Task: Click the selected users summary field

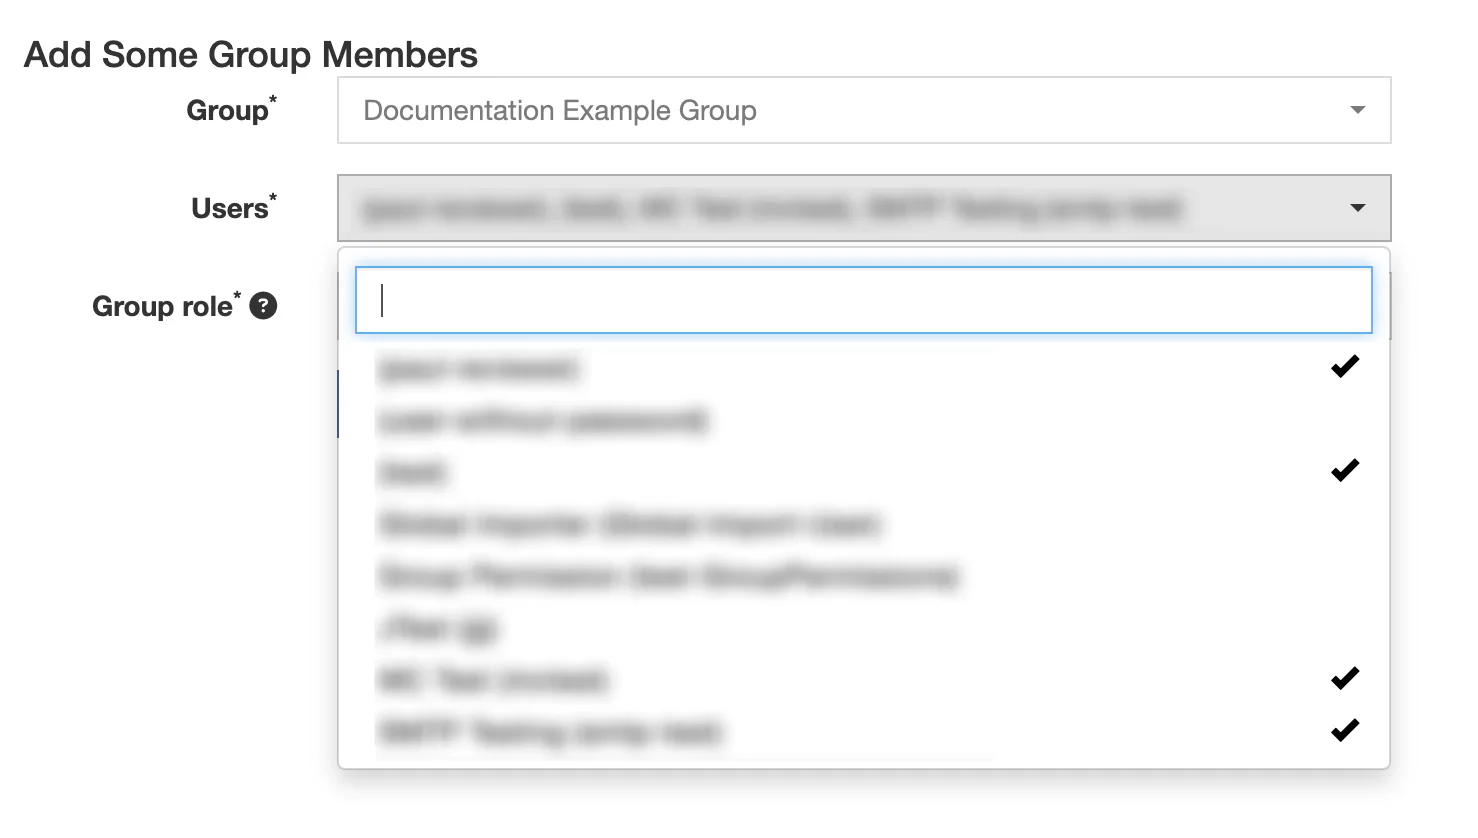Action: (772, 208)
